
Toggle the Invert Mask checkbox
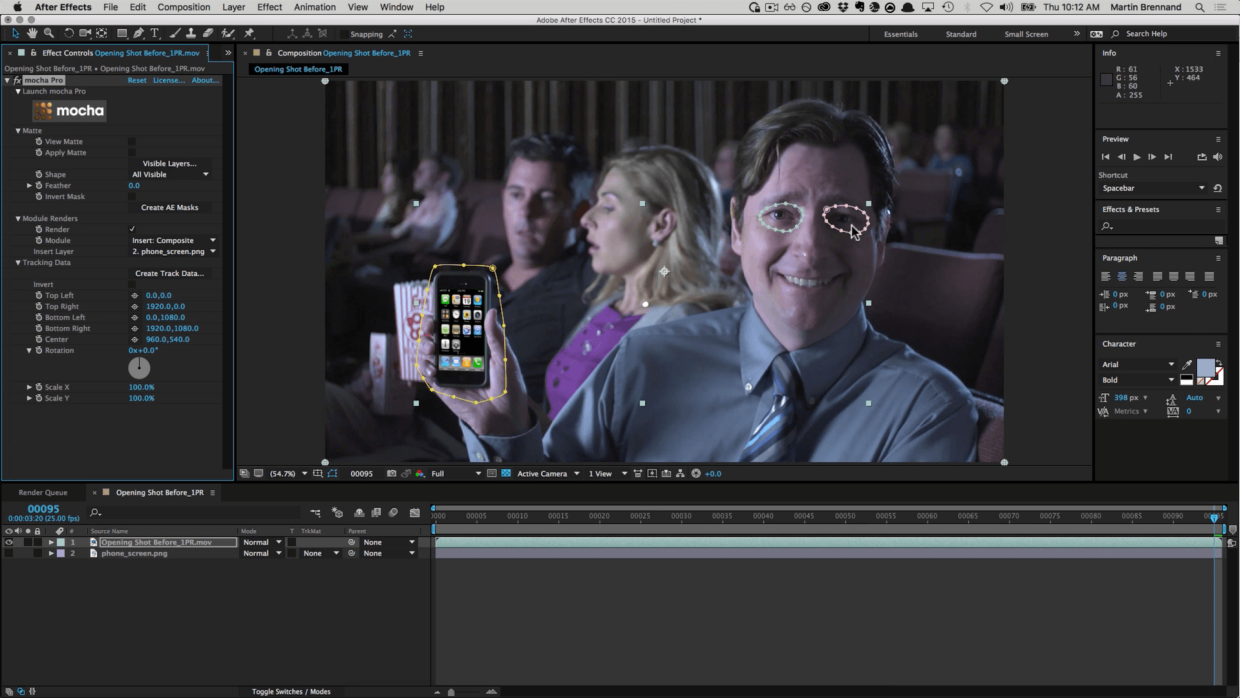tap(132, 197)
